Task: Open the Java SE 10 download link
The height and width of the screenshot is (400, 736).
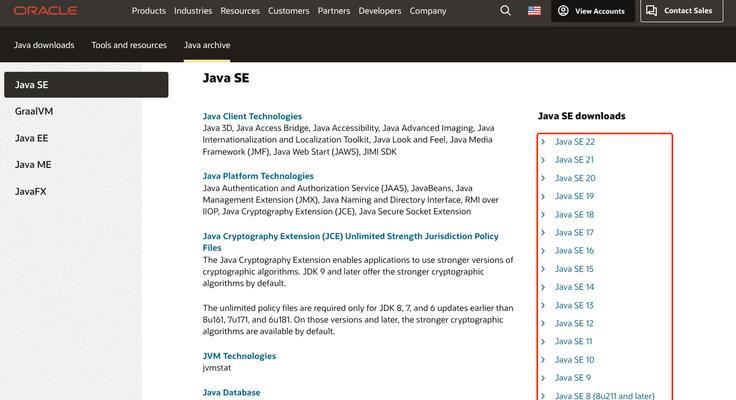Action: pyautogui.click(x=575, y=360)
